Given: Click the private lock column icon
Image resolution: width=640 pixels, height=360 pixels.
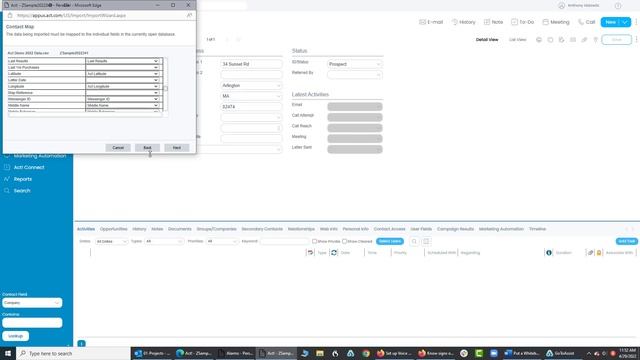Looking at the screenshot, I should tap(599, 253).
